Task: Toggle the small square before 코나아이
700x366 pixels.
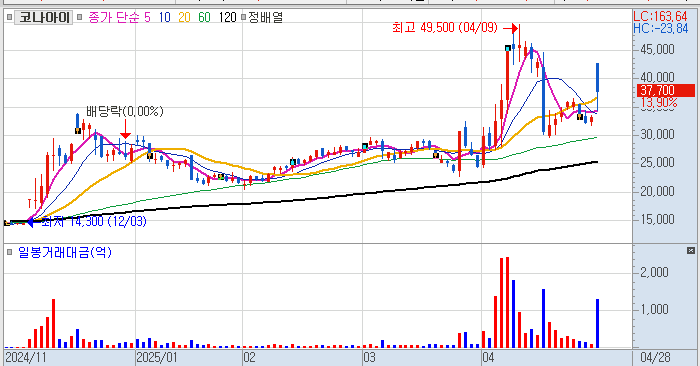Action: pos(9,17)
